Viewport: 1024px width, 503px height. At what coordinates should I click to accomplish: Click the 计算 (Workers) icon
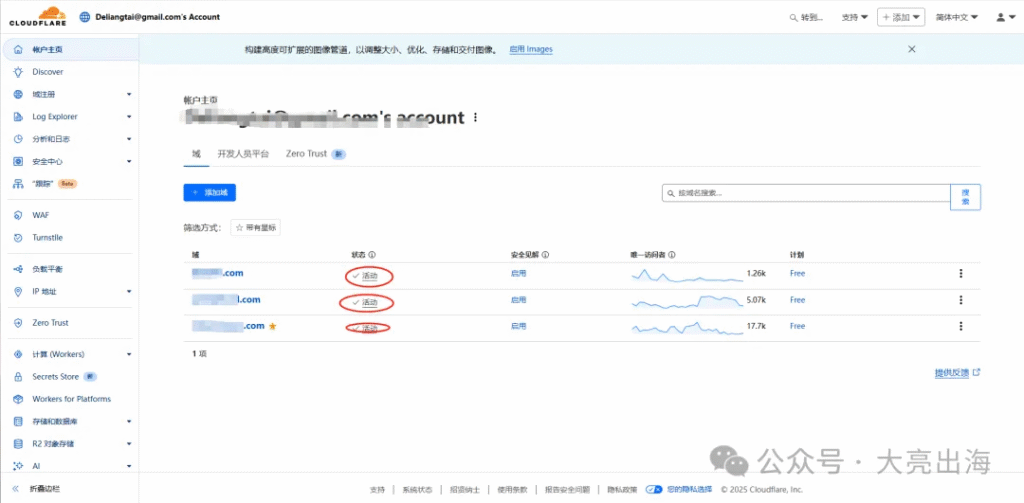pos(18,354)
